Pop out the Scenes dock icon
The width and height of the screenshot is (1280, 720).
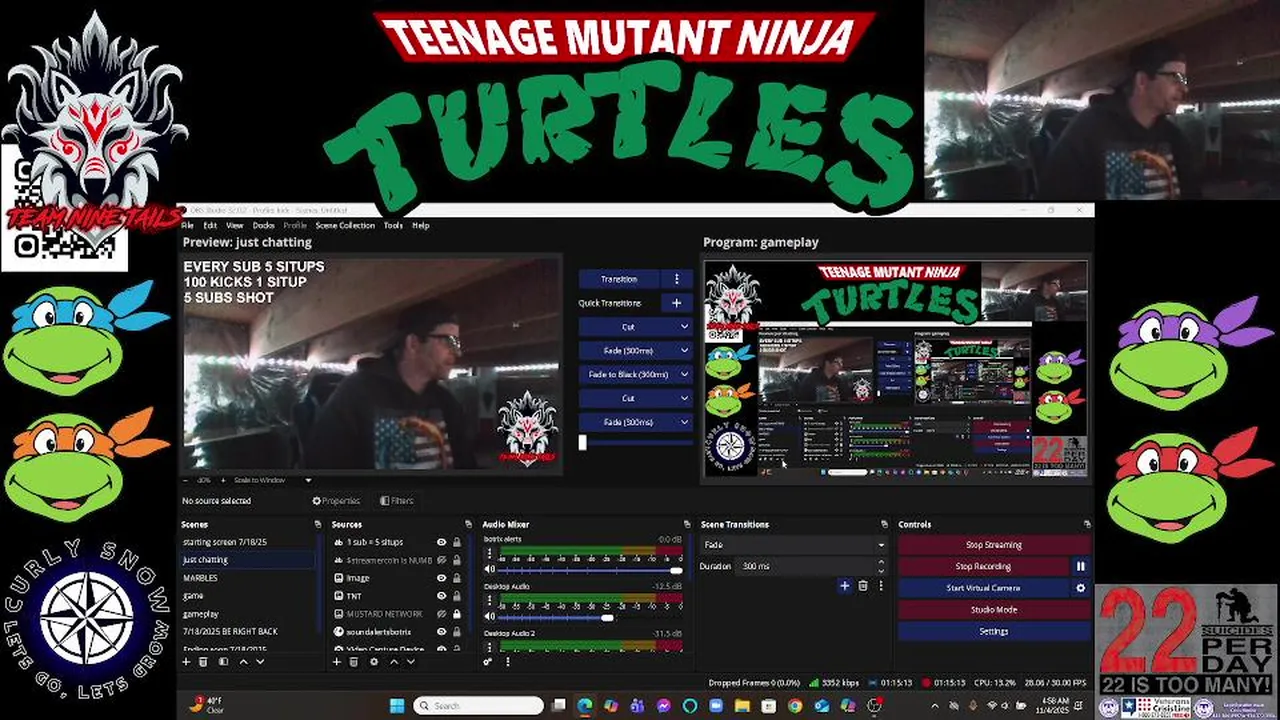pyautogui.click(x=318, y=524)
